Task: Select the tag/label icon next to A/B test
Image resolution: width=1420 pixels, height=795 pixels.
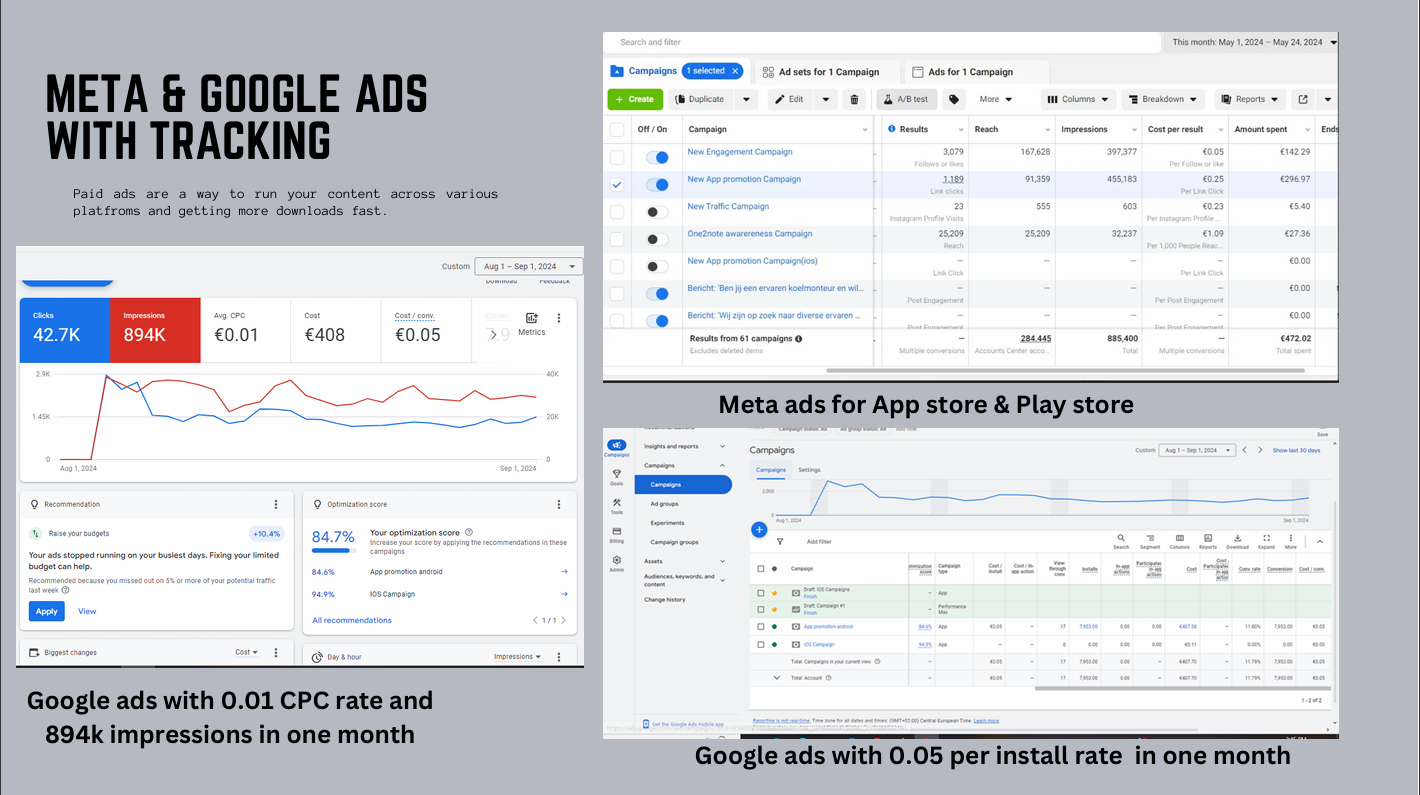Action: tap(955, 99)
